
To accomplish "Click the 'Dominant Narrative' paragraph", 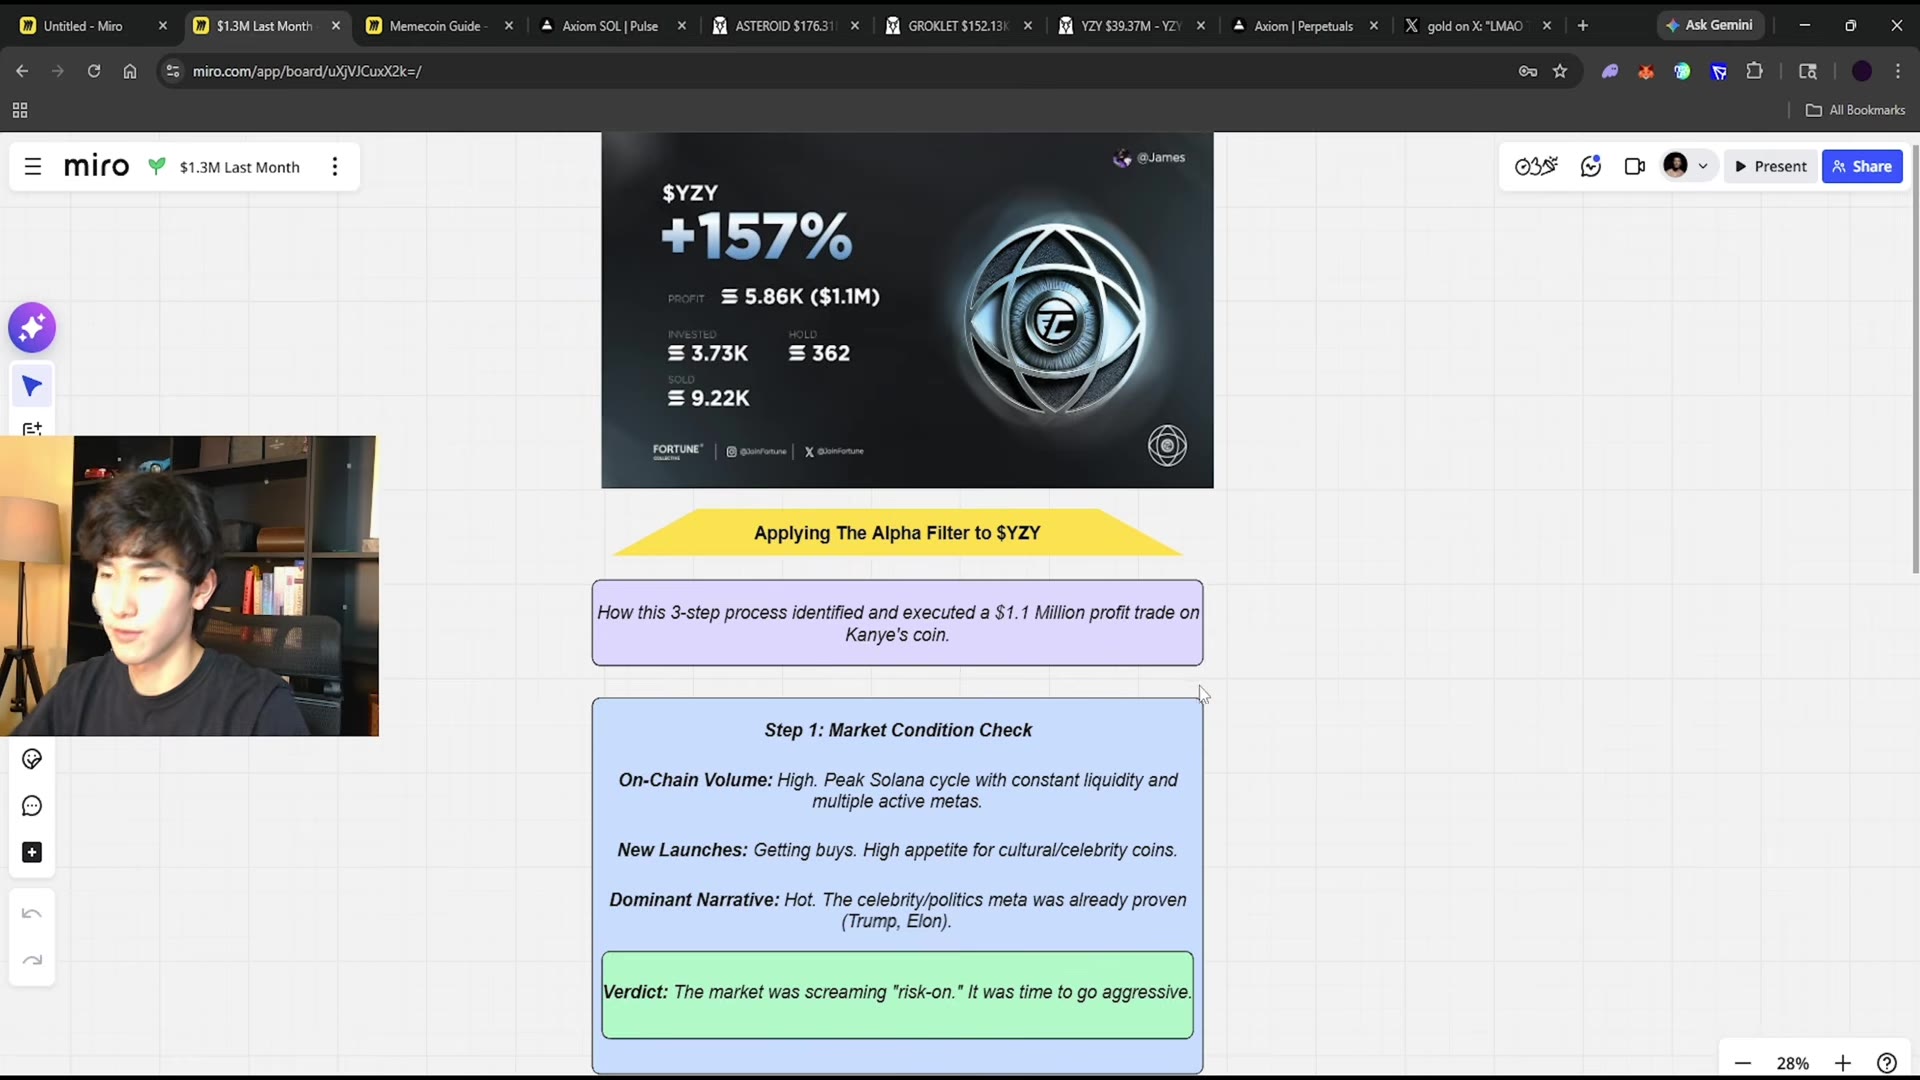I will (x=898, y=910).
